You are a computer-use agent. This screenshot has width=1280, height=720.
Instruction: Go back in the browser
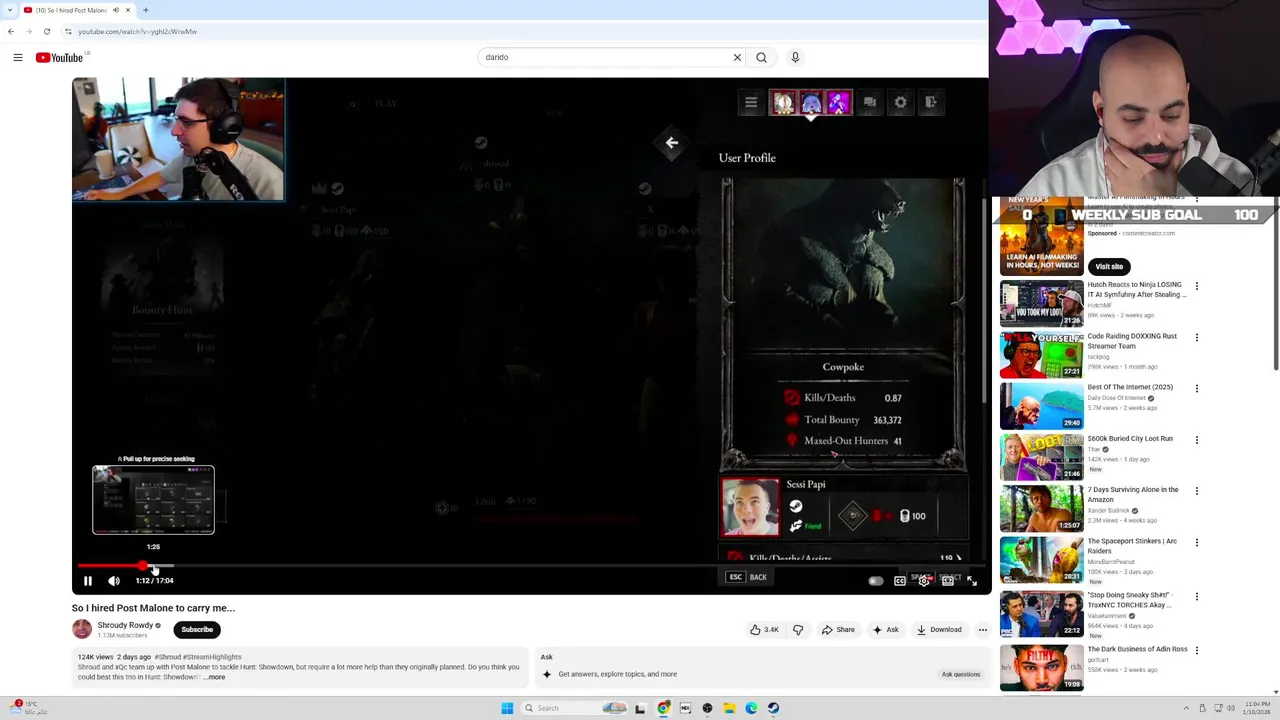tap(11, 31)
